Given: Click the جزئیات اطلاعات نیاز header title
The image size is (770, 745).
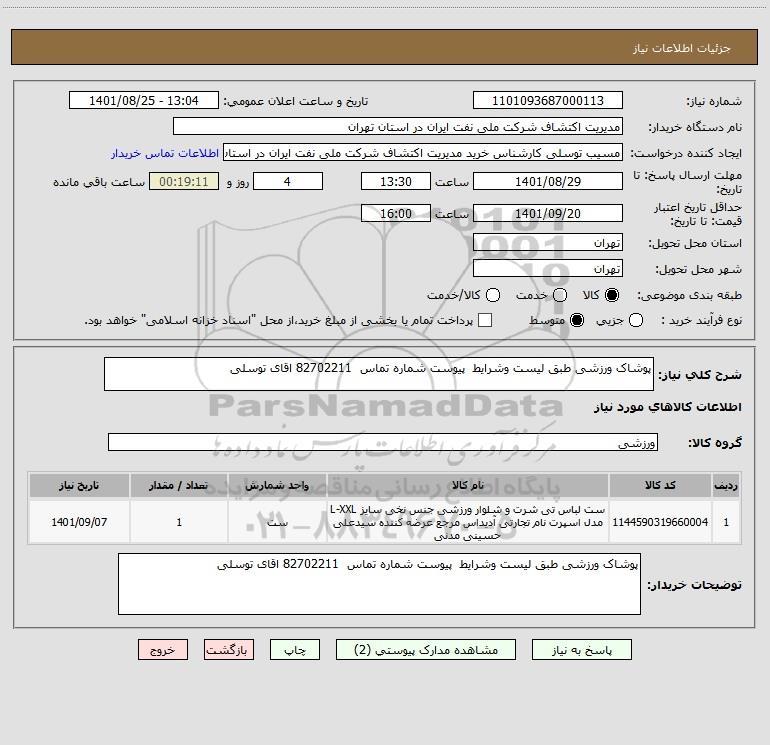Looking at the screenshot, I should tap(682, 48).
